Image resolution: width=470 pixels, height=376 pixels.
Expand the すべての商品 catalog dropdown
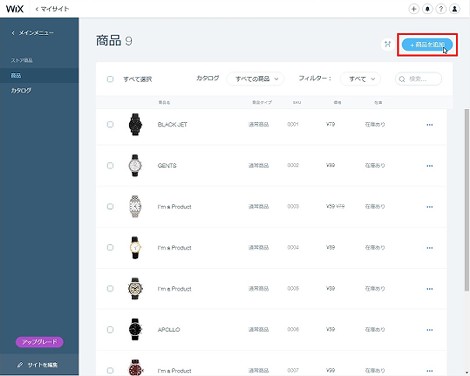255,79
